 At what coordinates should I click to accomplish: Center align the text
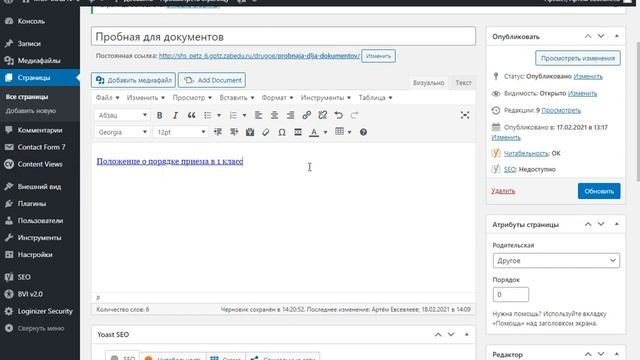click(274, 116)
